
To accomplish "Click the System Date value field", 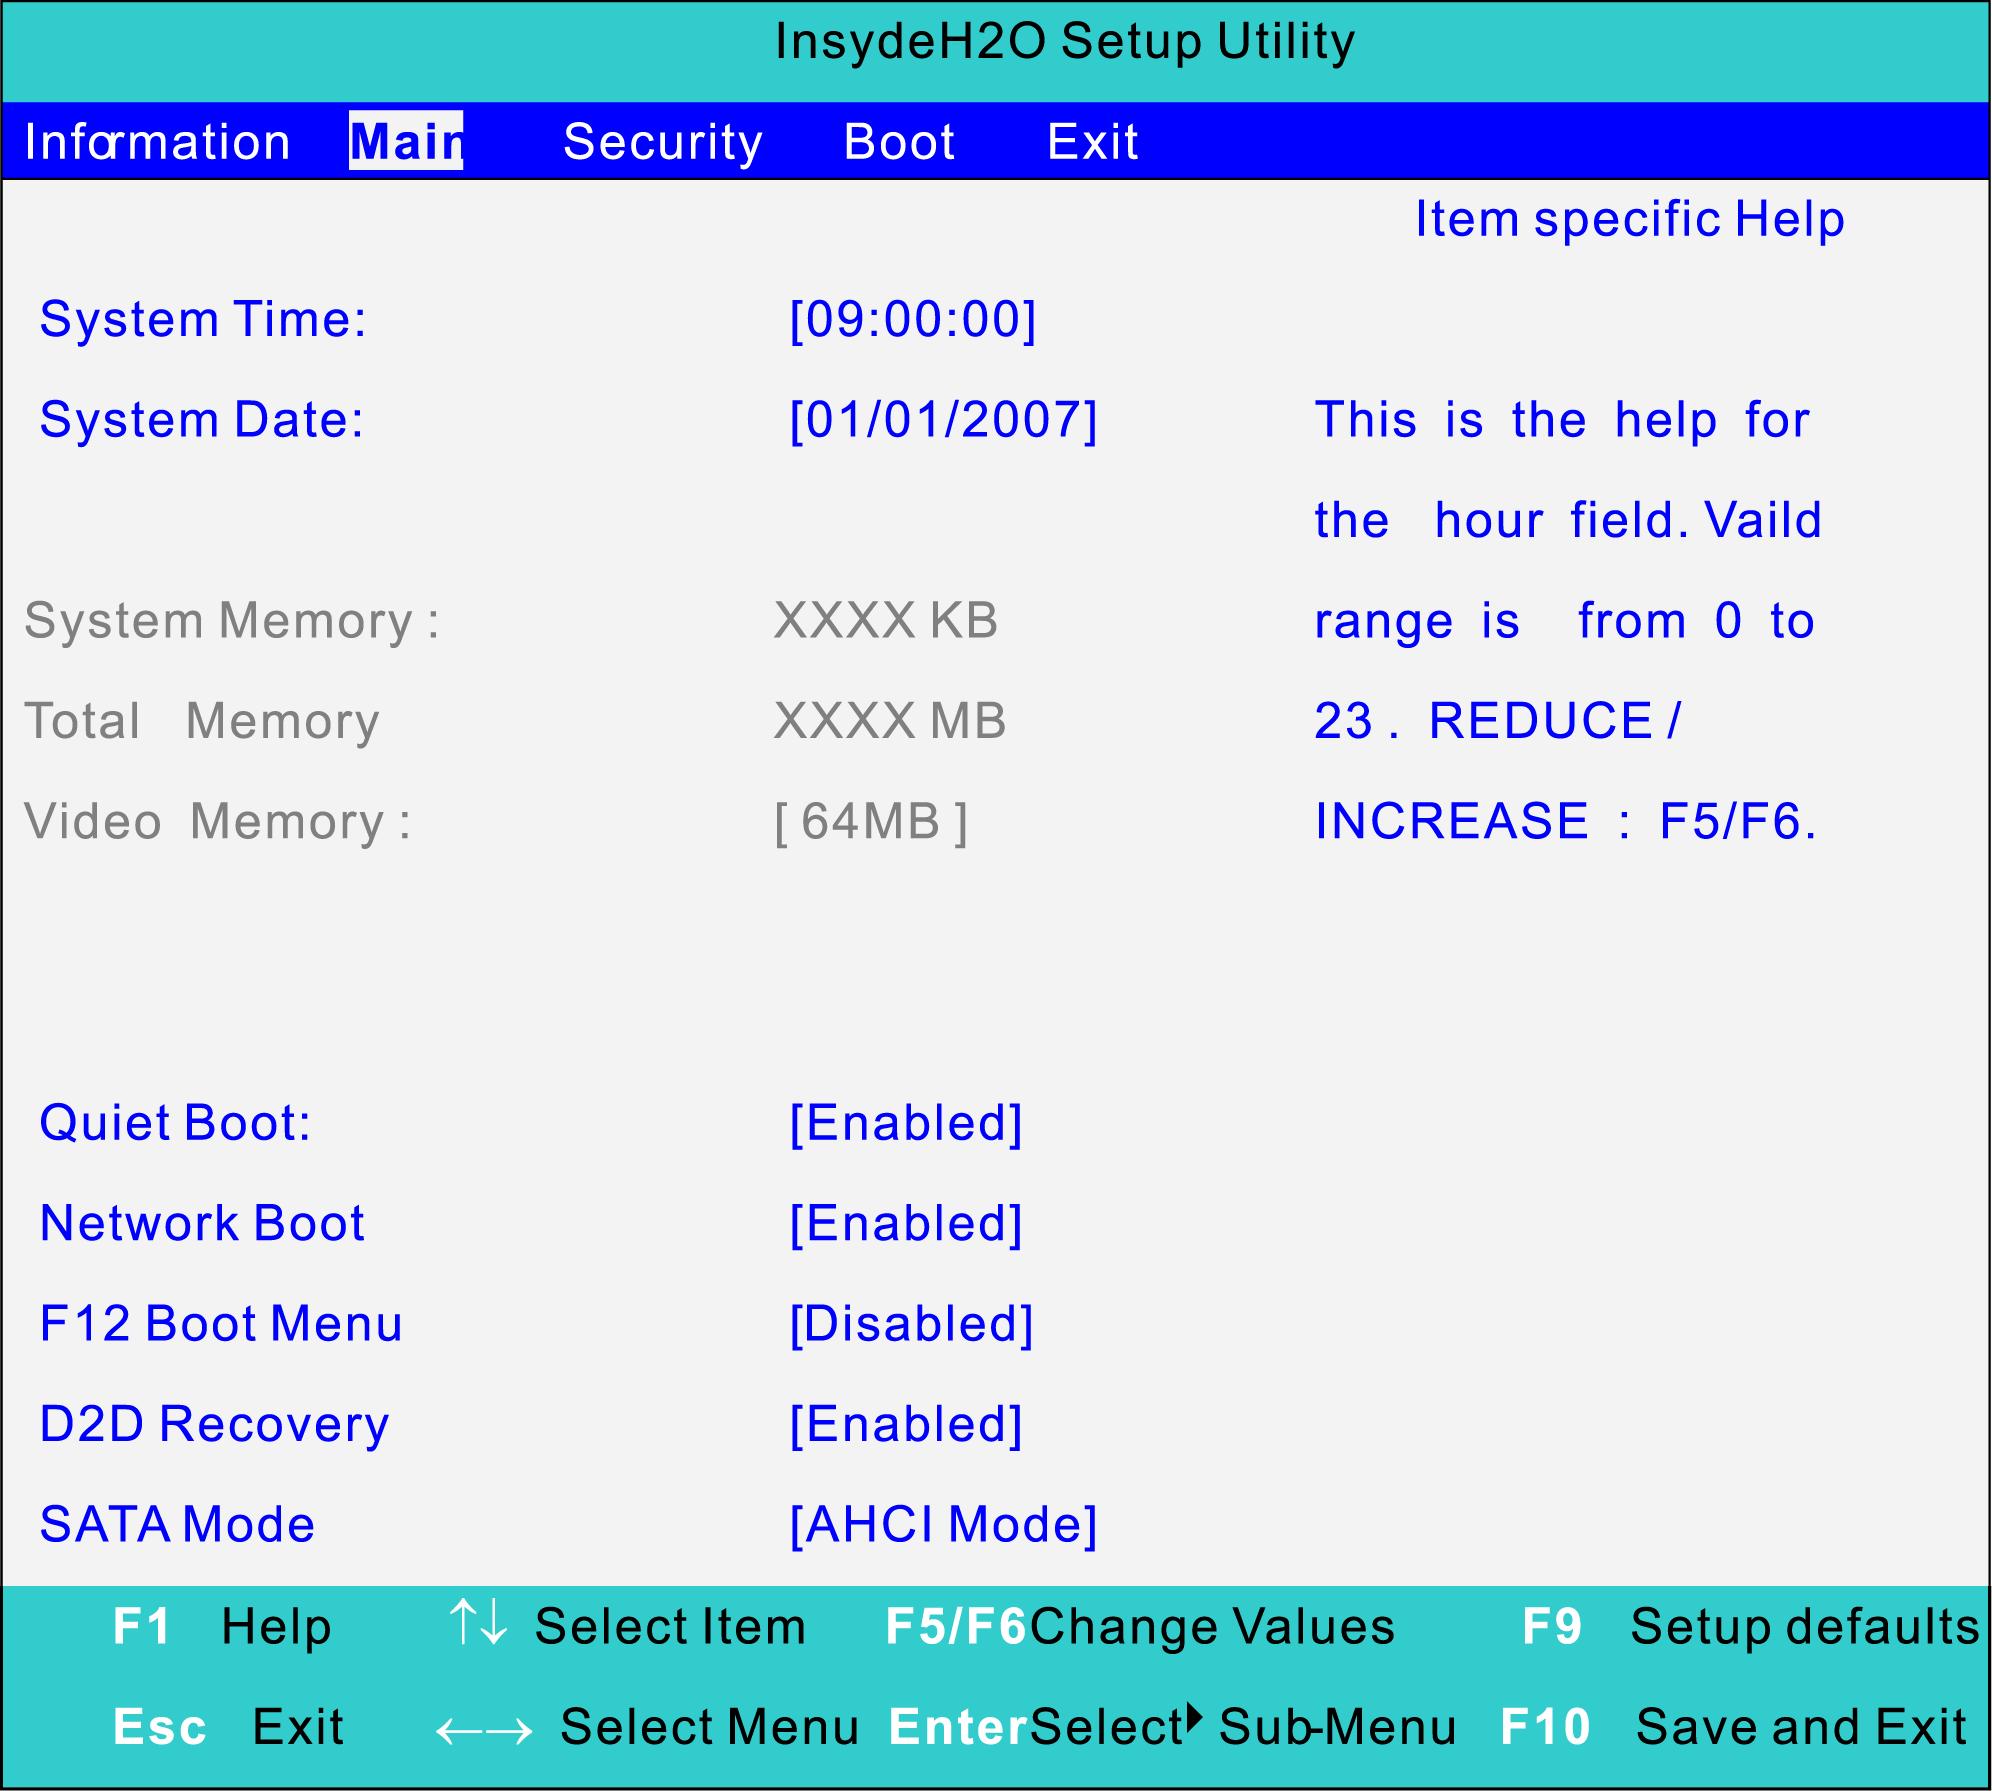I will click(942, 420).
